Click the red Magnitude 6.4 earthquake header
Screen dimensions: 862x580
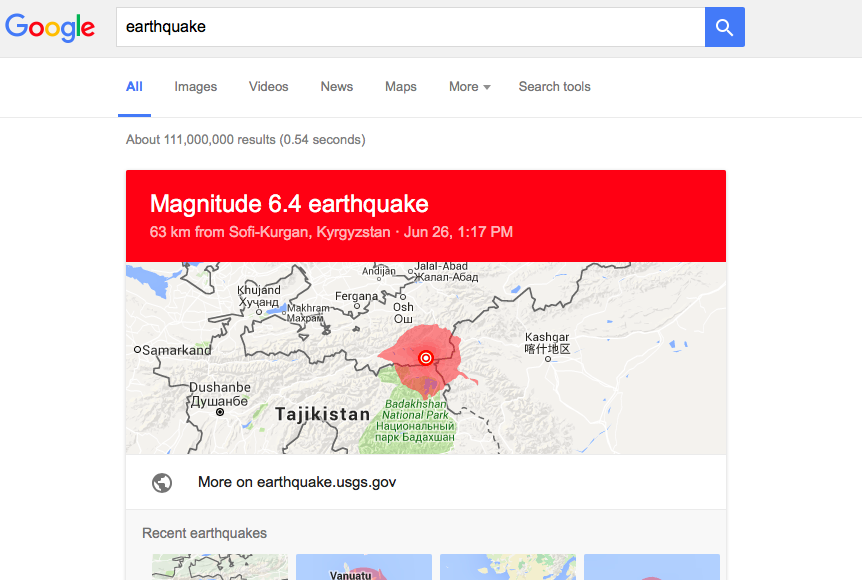[426, 216]
